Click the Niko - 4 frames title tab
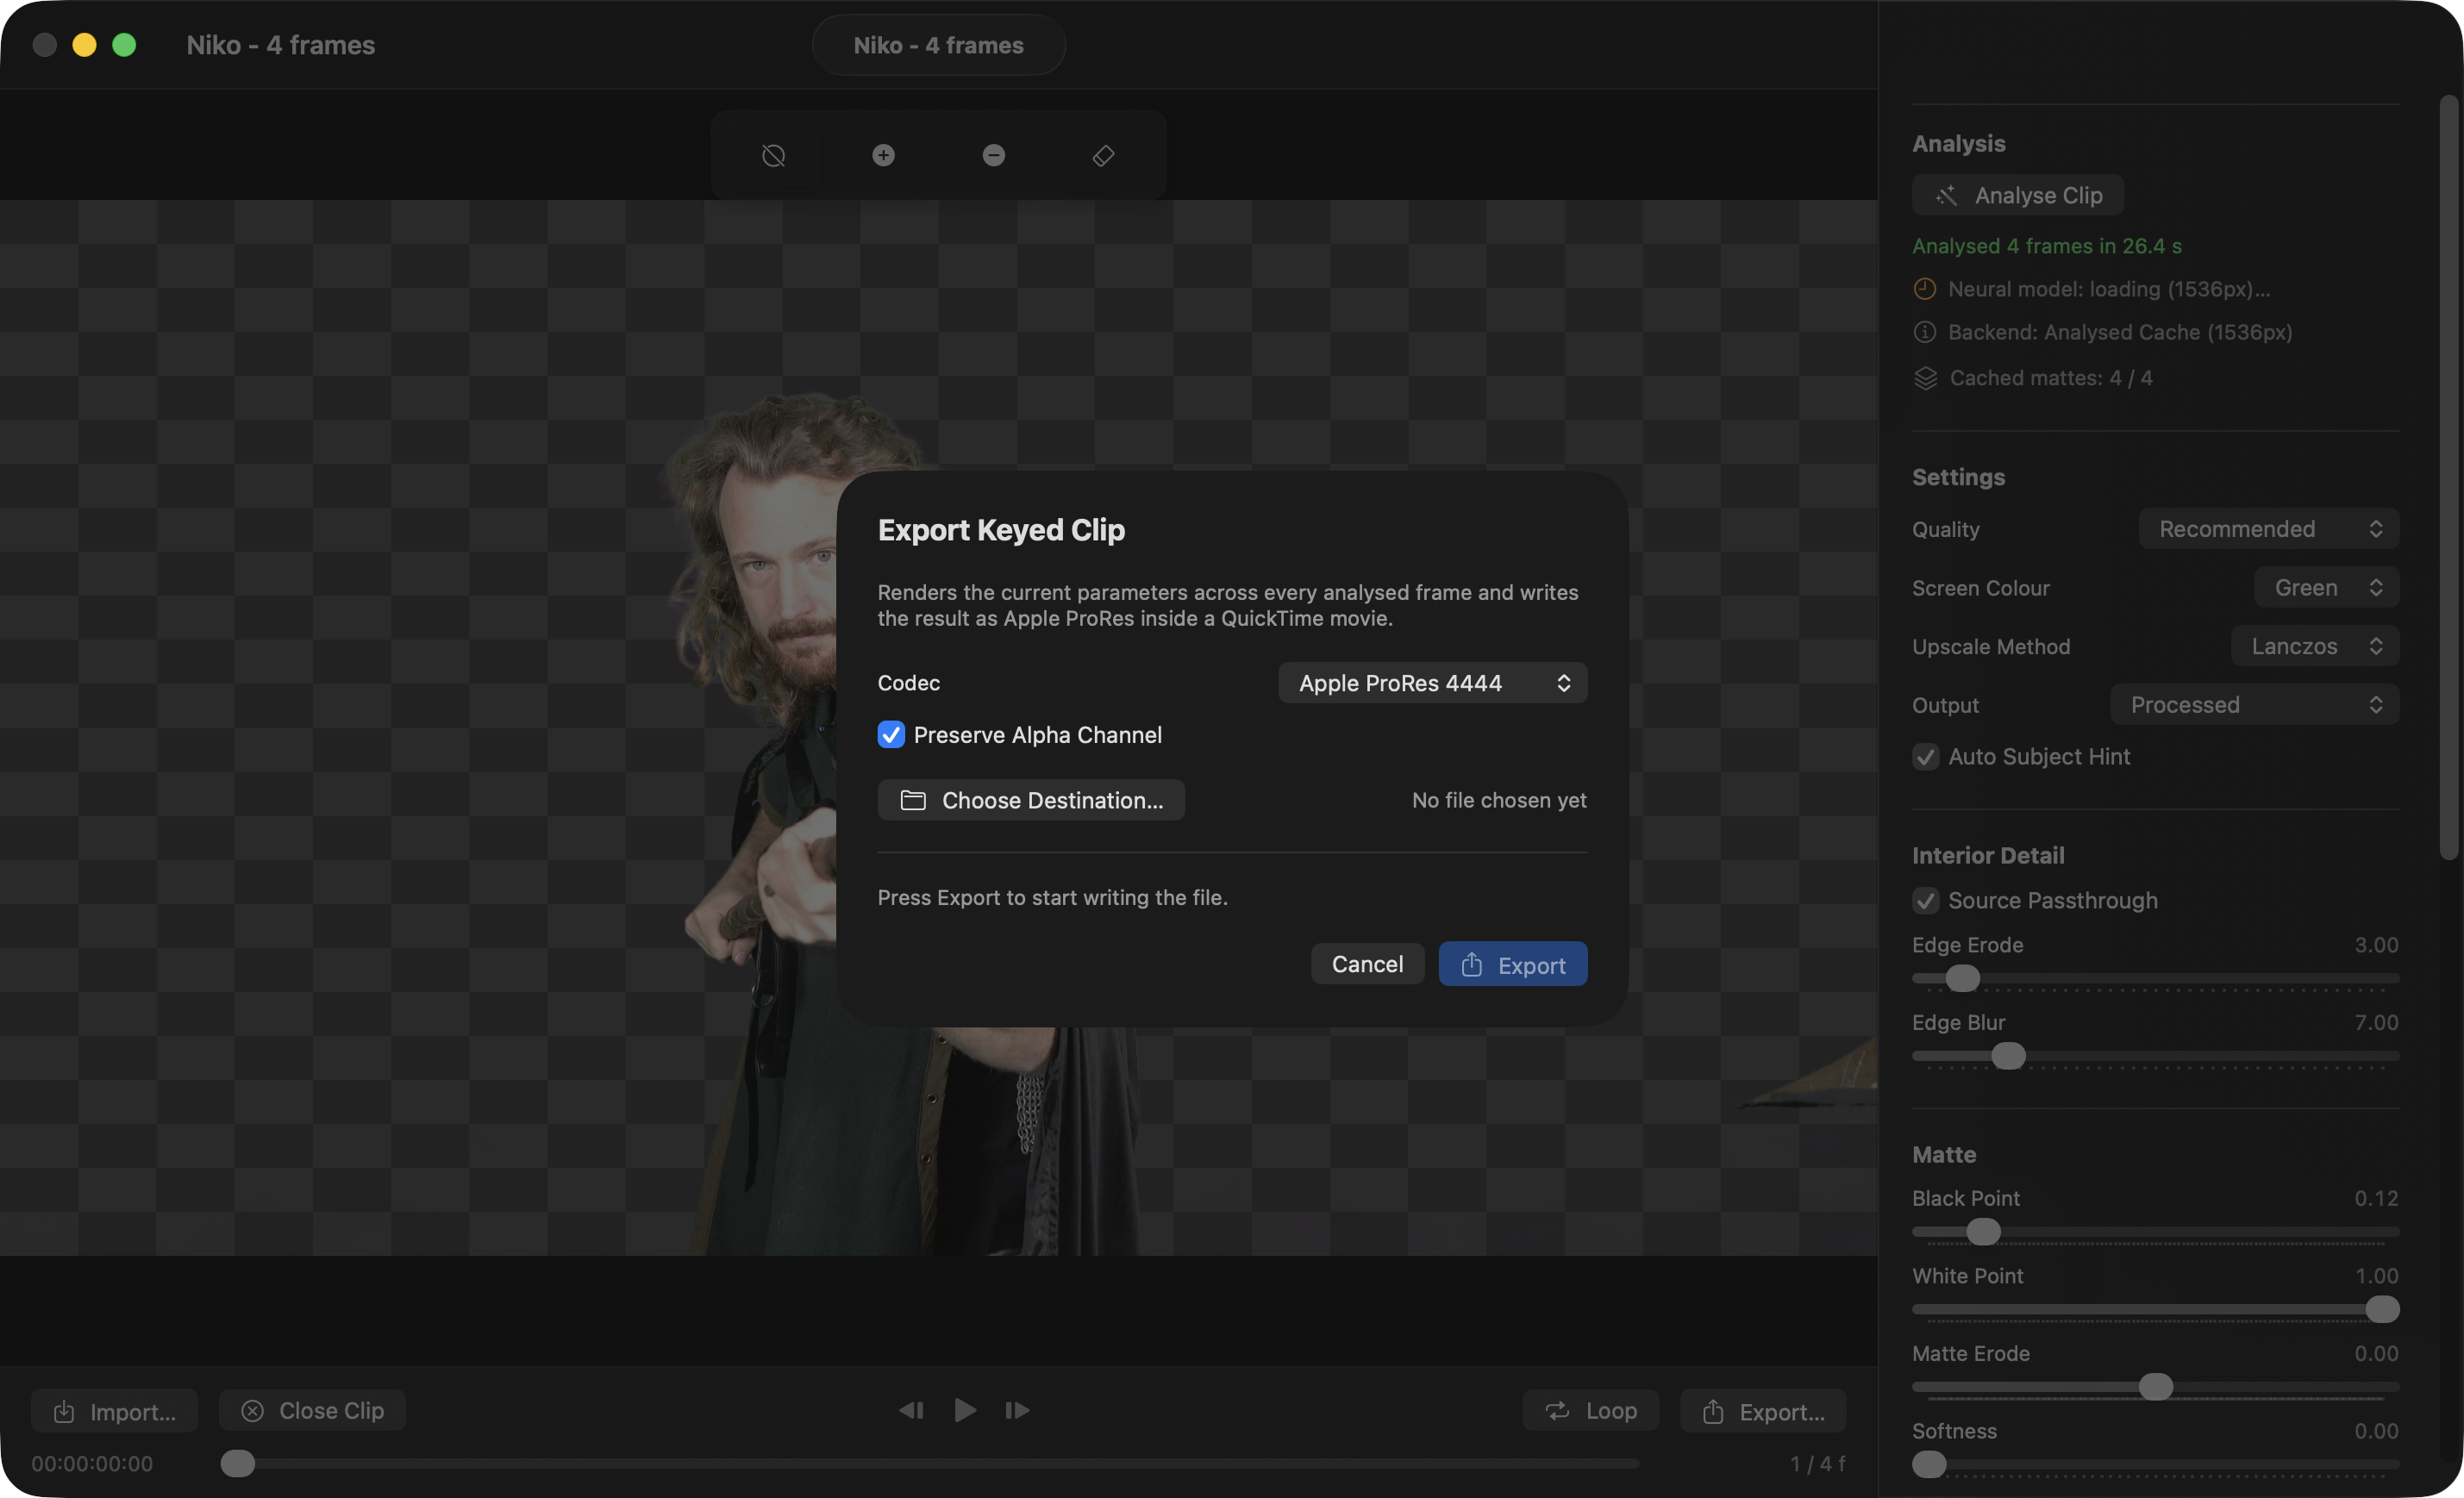The image size is (2464, 1498). (938, 45)
